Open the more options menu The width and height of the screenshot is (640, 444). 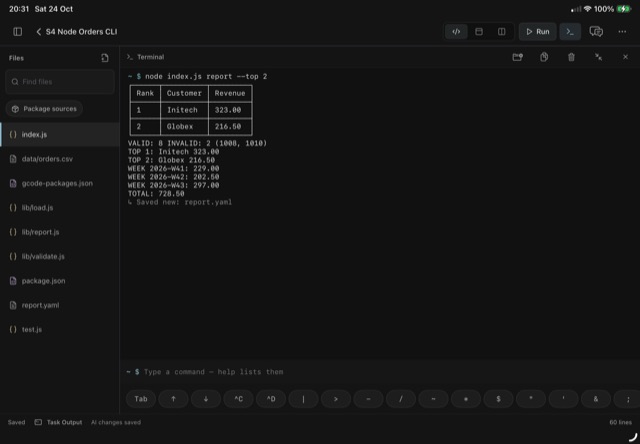click(x=622, y=31)
